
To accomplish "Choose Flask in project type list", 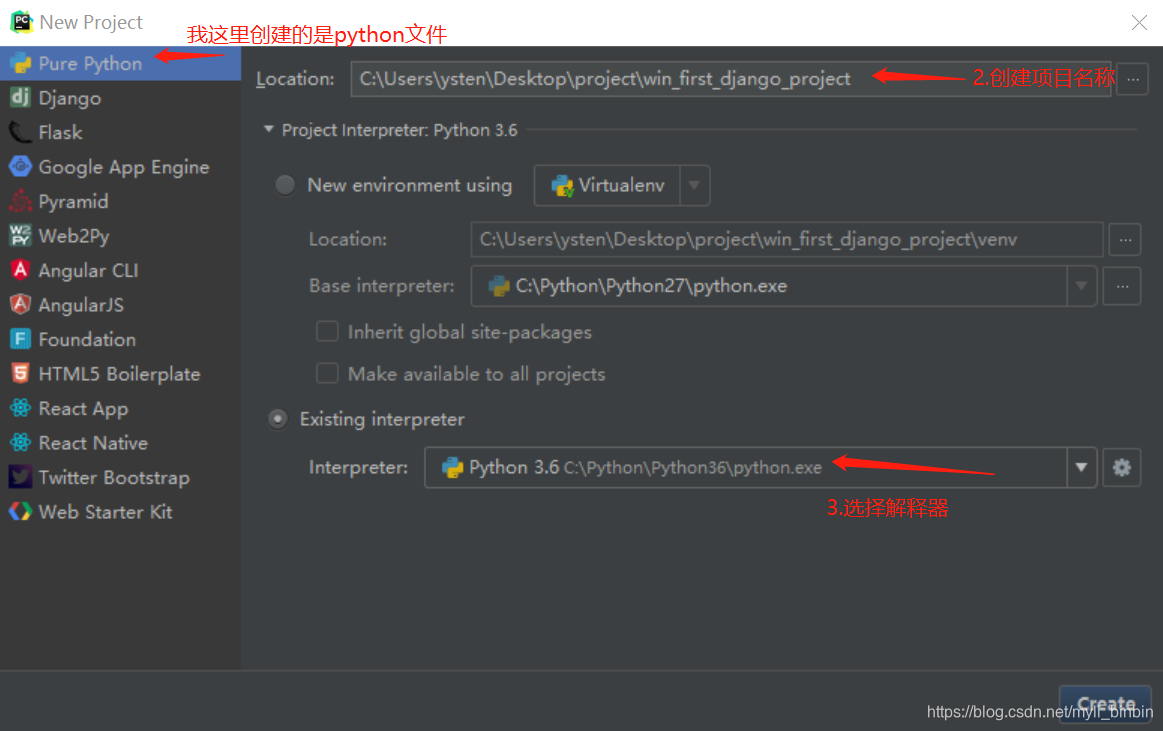I will pyautogui.click(x=60, y=133).
